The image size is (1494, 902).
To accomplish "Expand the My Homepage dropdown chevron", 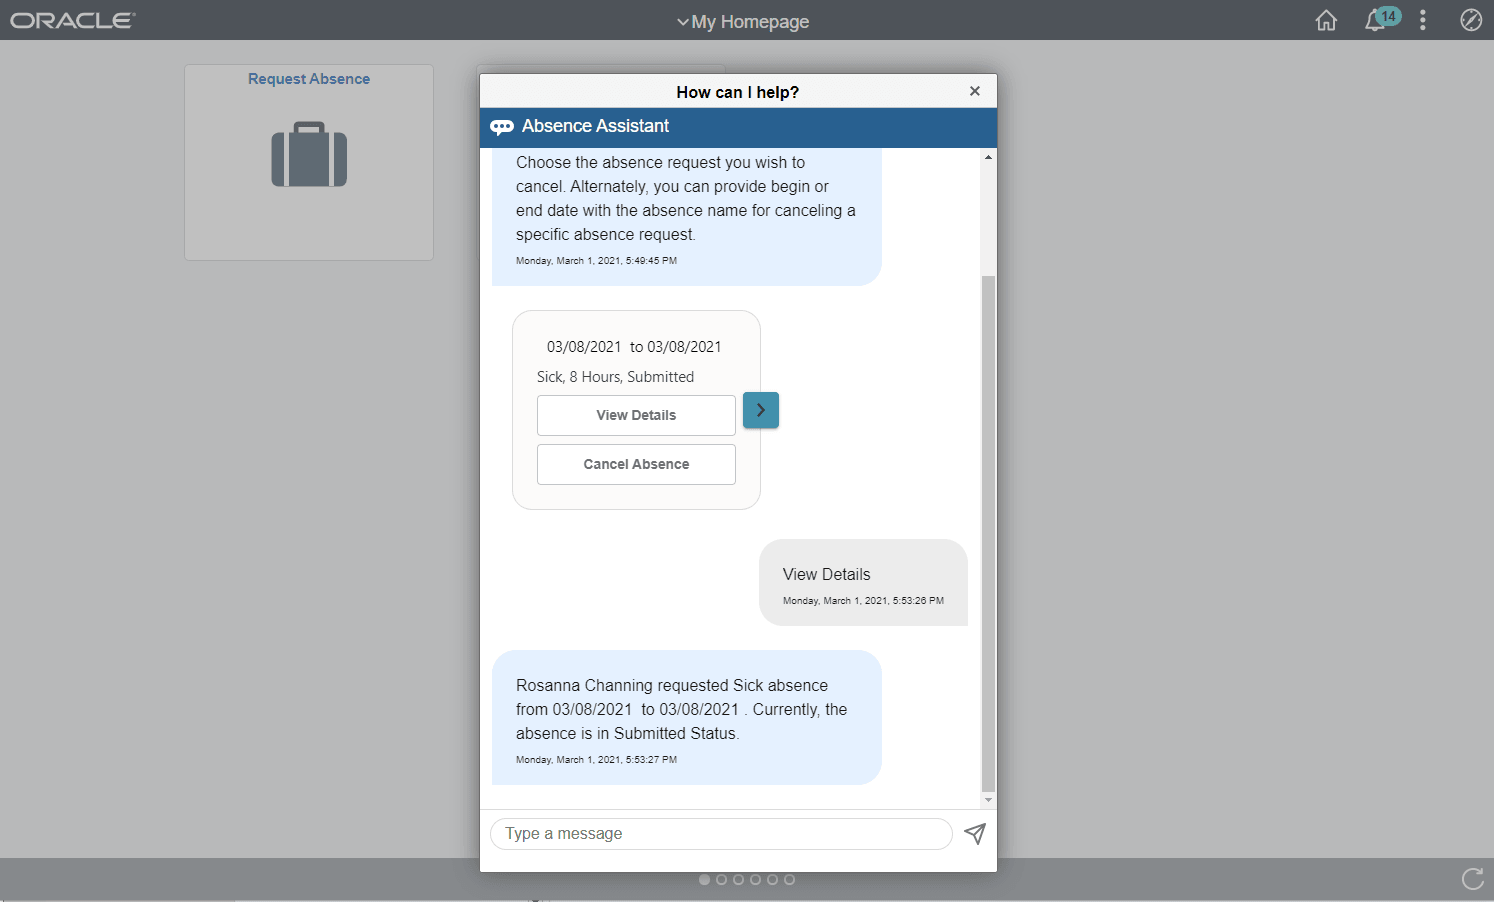I will (683, 21).
